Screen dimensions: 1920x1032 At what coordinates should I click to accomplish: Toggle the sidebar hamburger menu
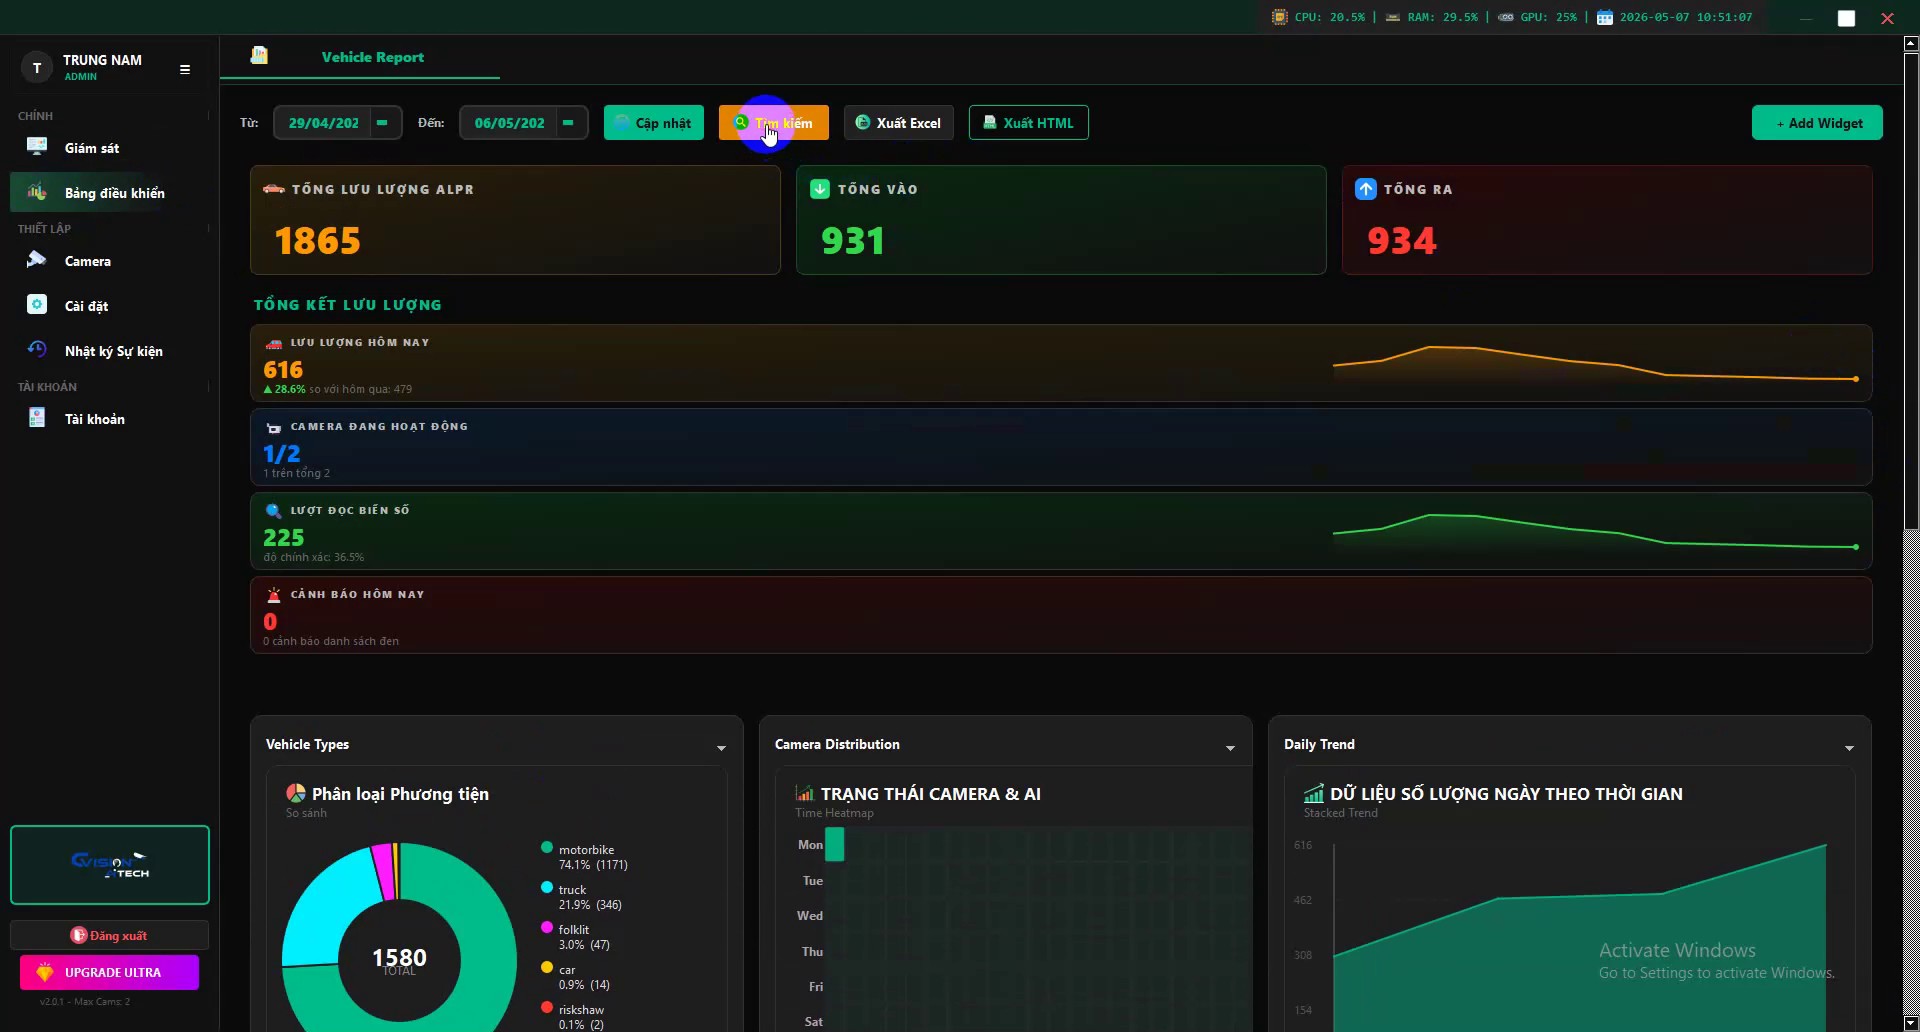pyautogui.click(x=185, y=69)
